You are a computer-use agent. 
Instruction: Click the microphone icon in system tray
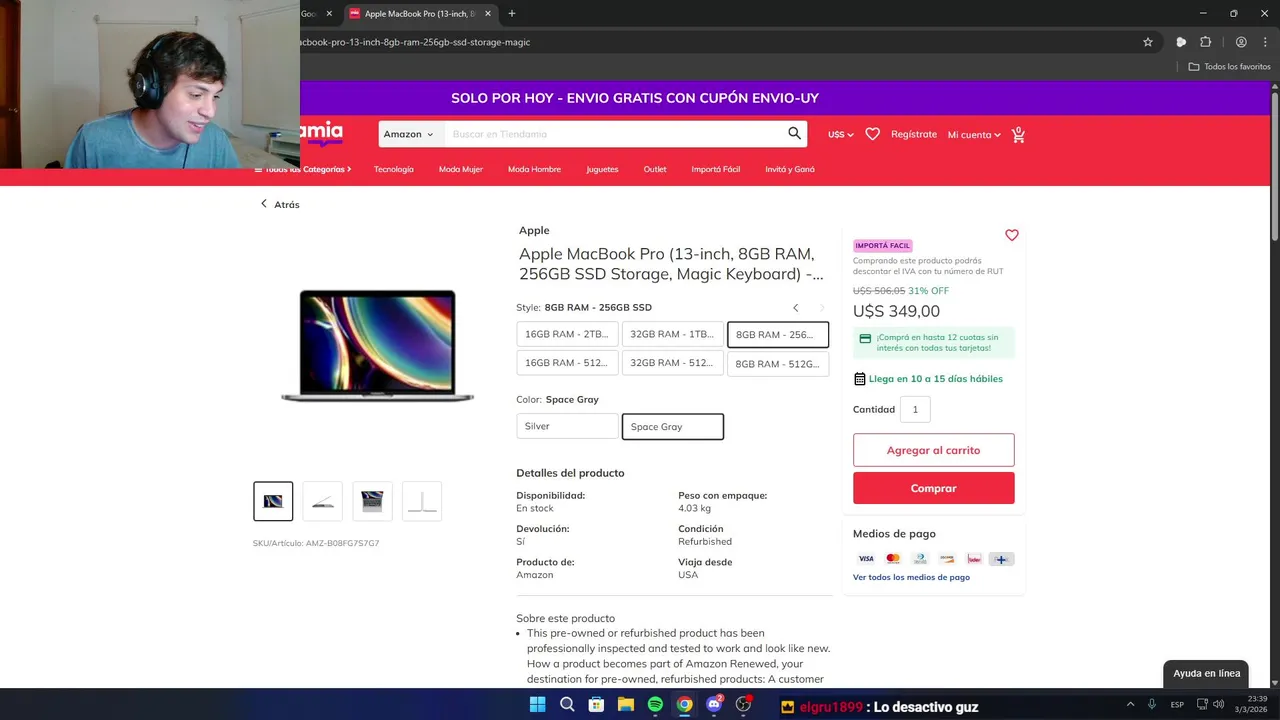(1152, 704)
